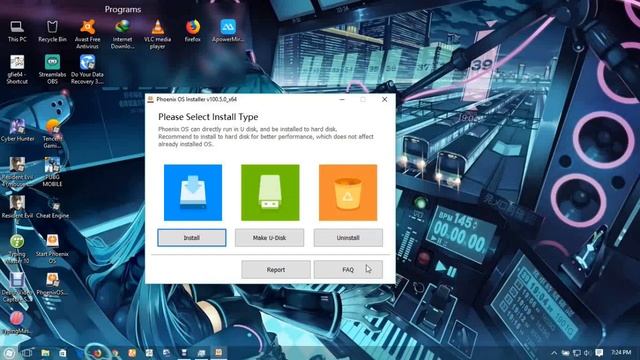Click the Programs desktop group label

123,9
